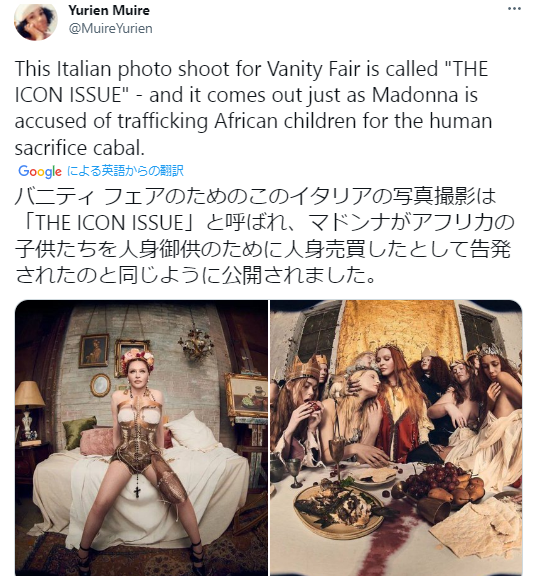Click the hanging chandelier in the left photo
534x576 pixels.
pos(195,343)
